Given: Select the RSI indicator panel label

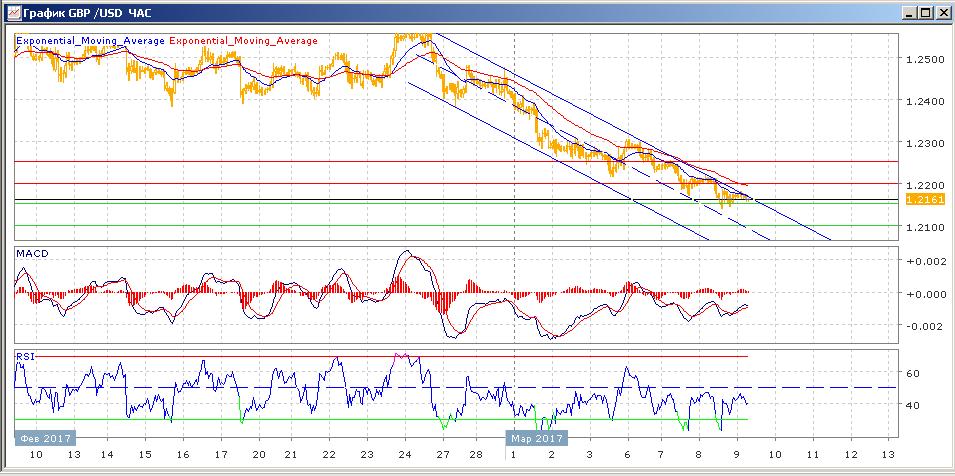Looking at the screenshot, I should [x=24, y=355].
